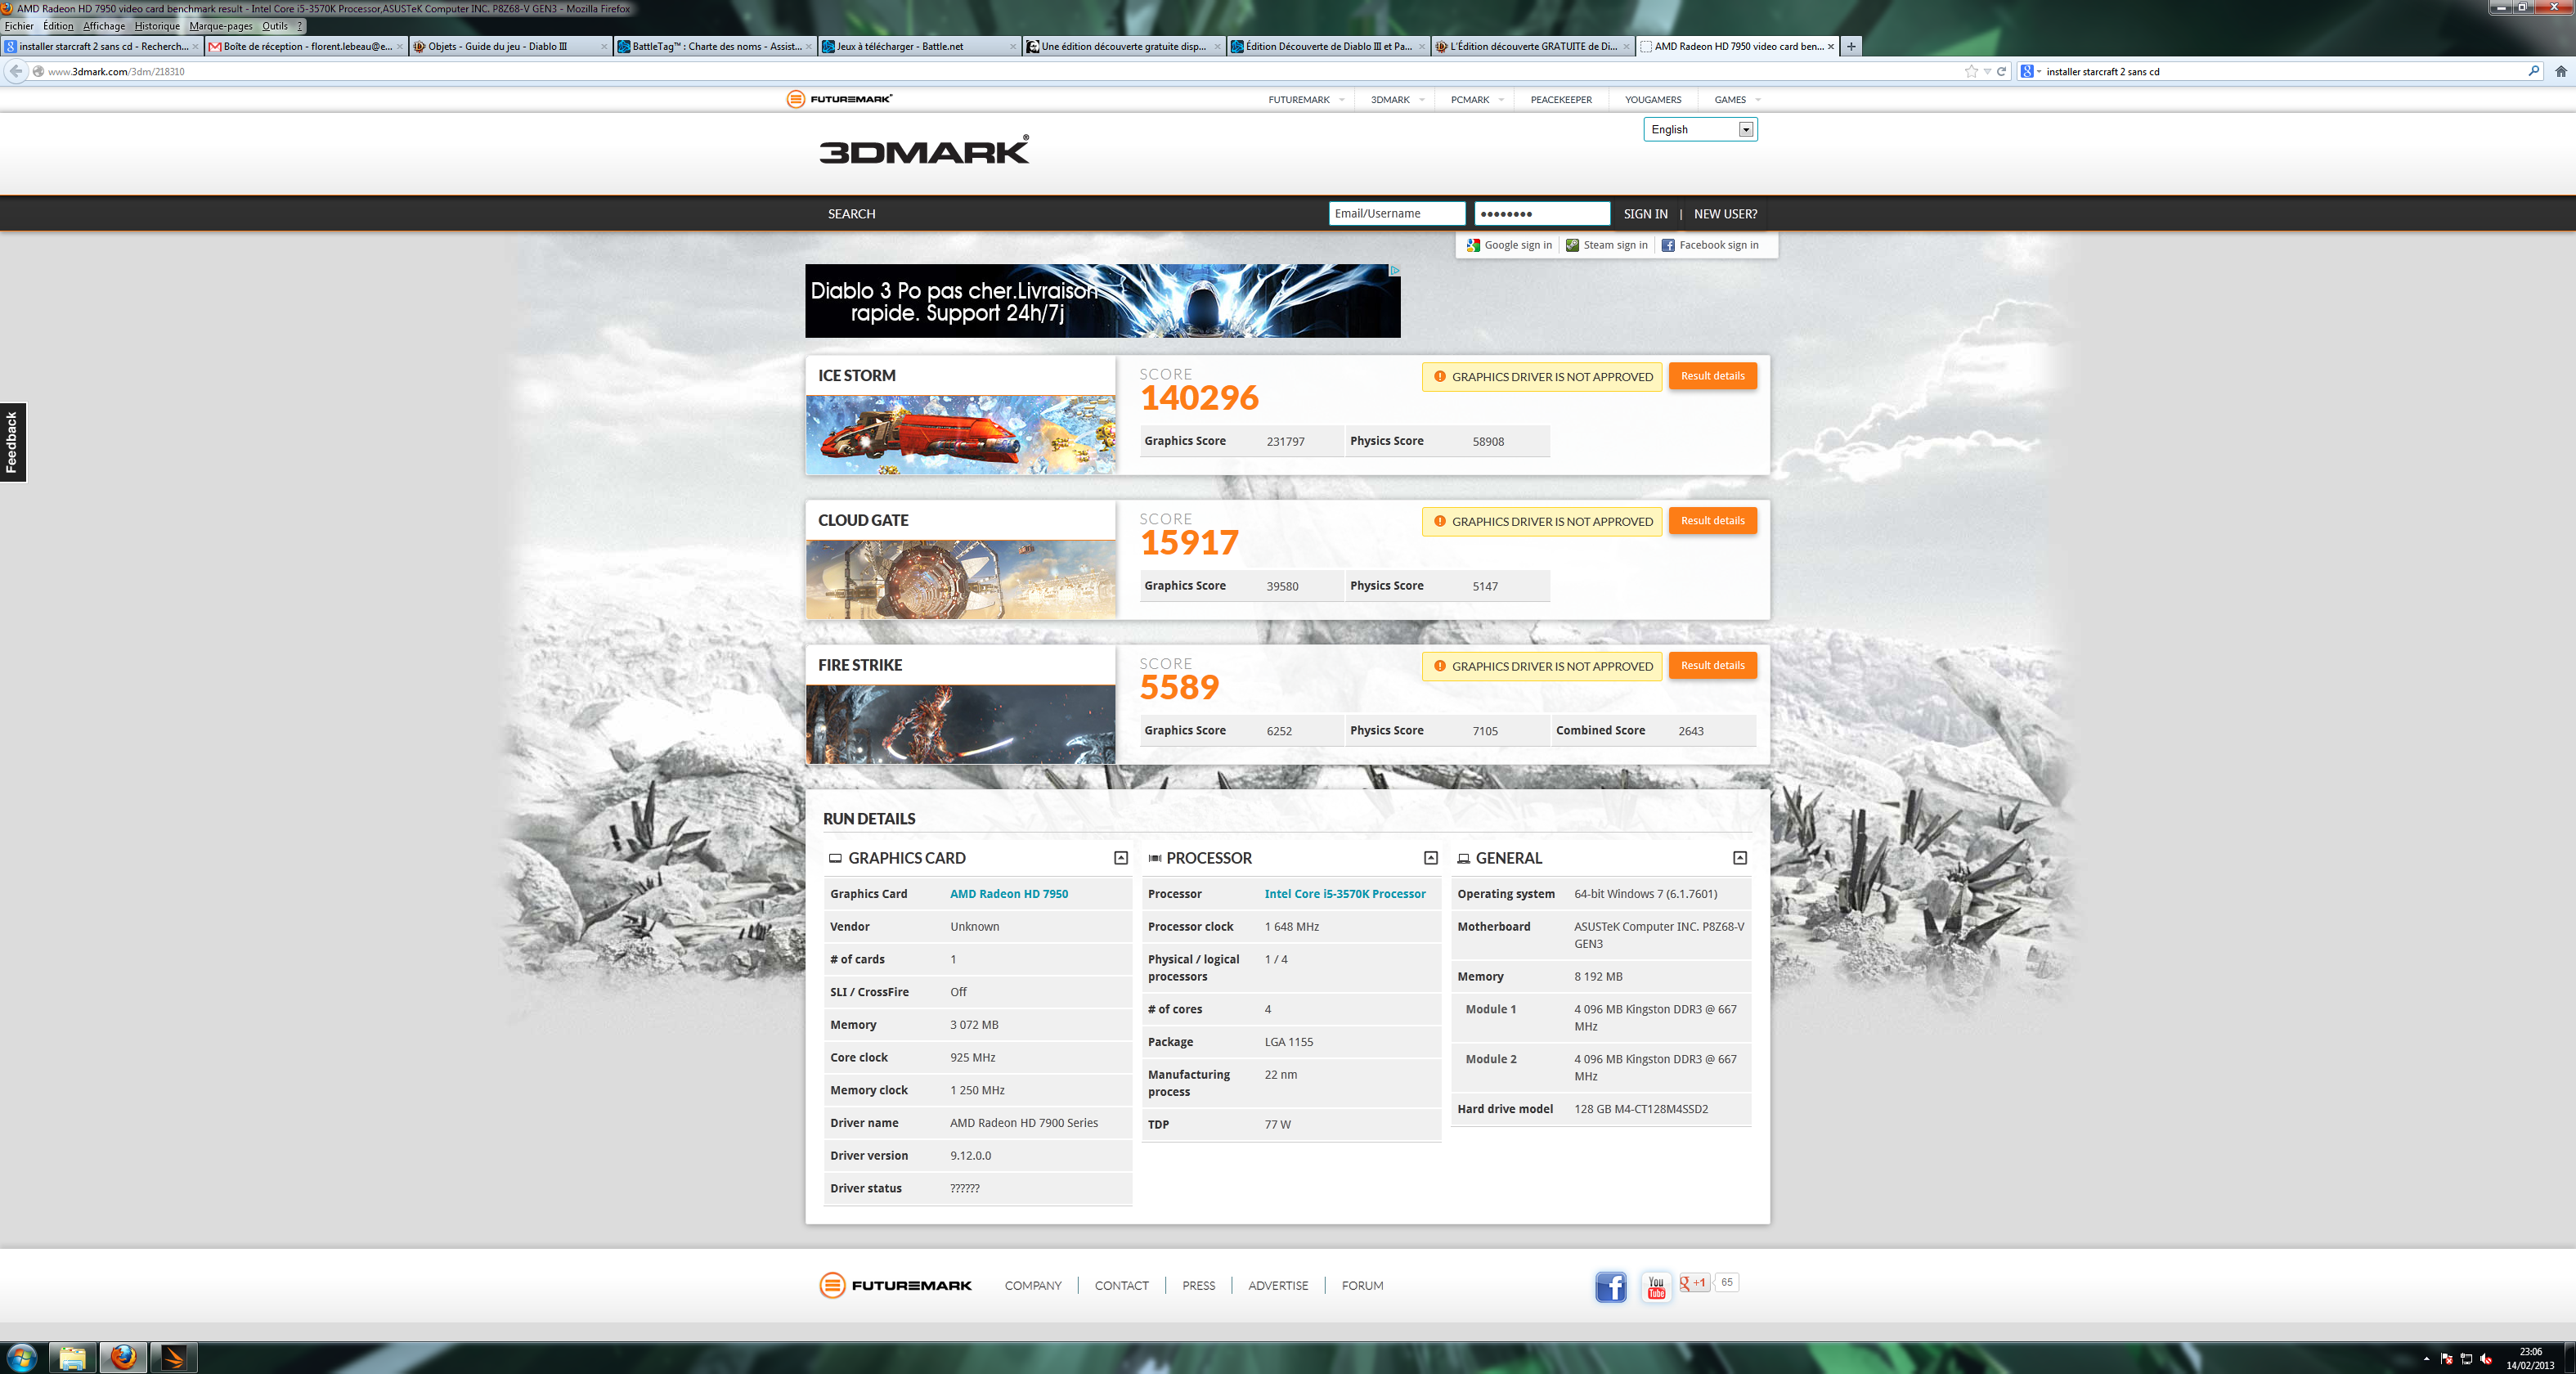
Task: Follow the AMD Radeon HD 7950 link
Action: (1008, 894)
